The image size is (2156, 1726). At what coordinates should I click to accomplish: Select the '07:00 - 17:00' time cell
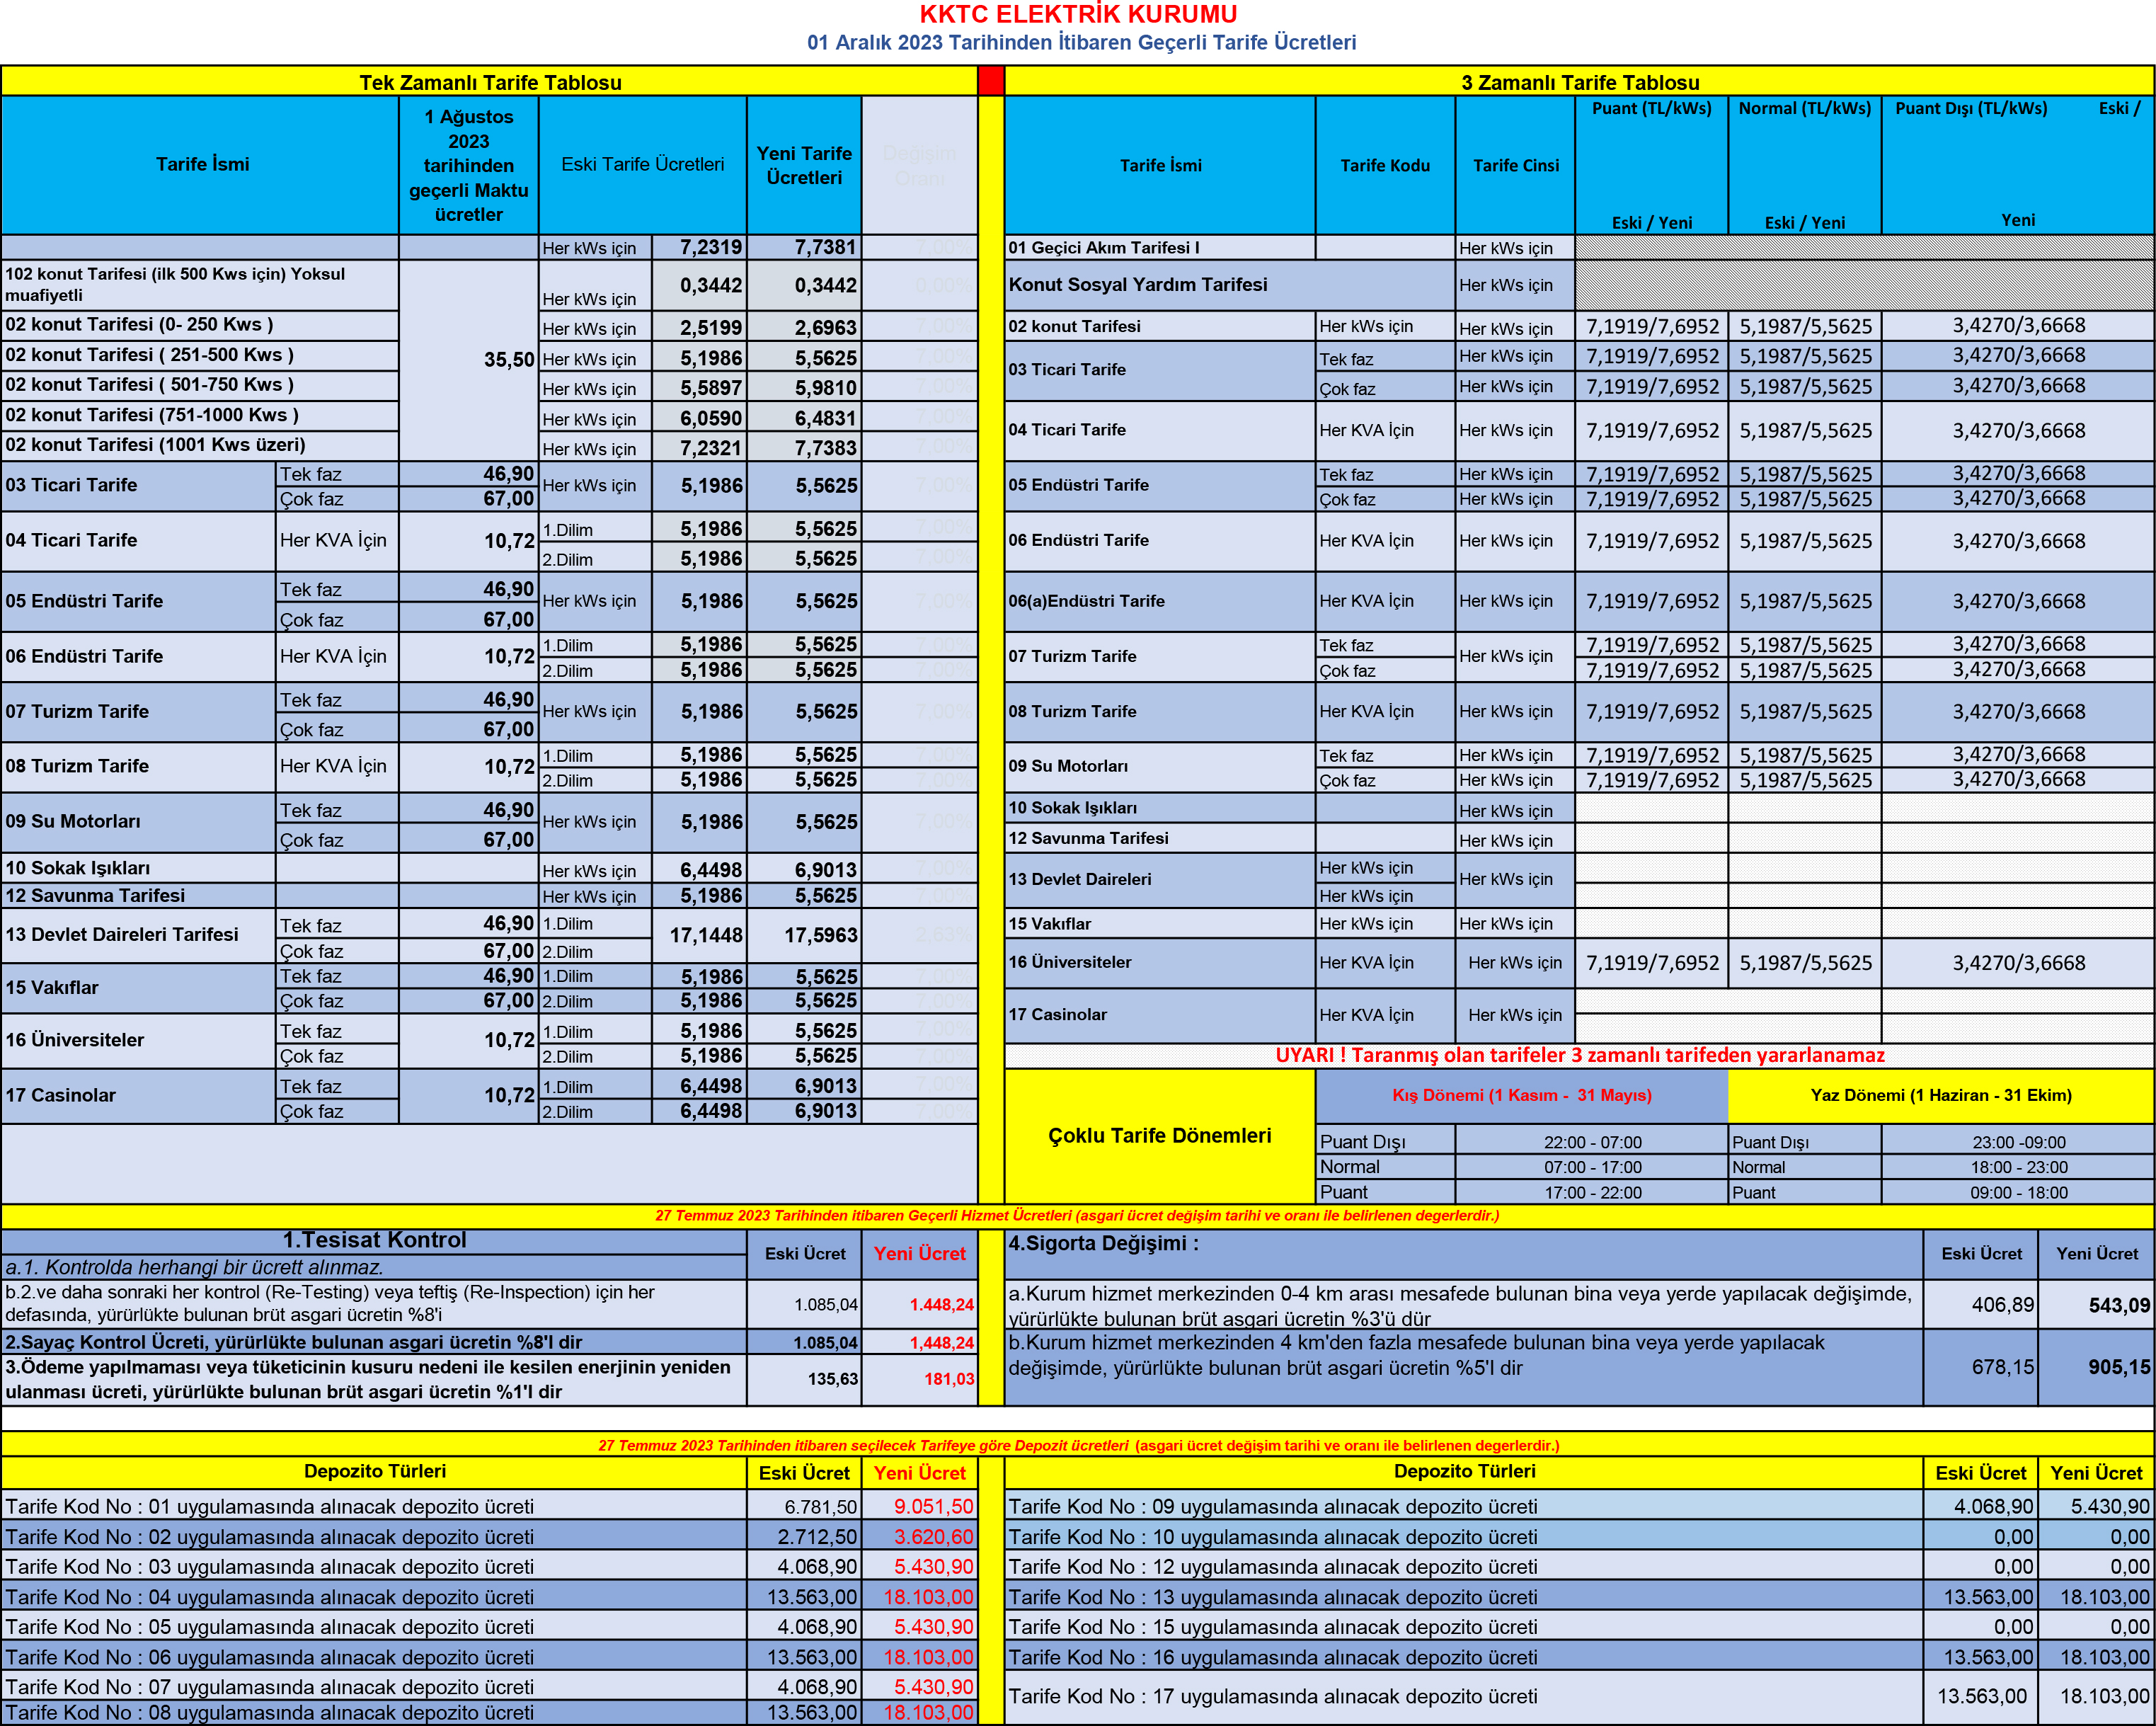(1592, 1167)
